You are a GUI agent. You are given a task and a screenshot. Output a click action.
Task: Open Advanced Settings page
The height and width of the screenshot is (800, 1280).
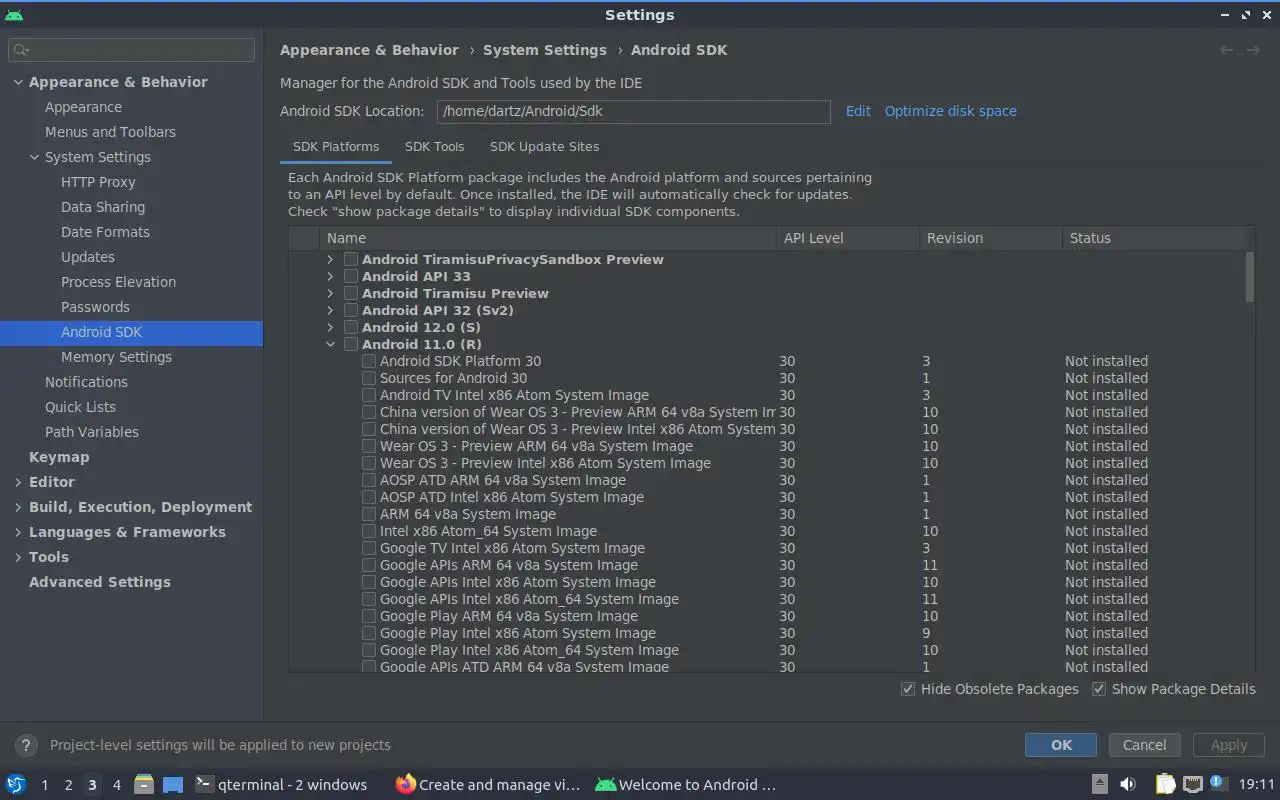100,582
